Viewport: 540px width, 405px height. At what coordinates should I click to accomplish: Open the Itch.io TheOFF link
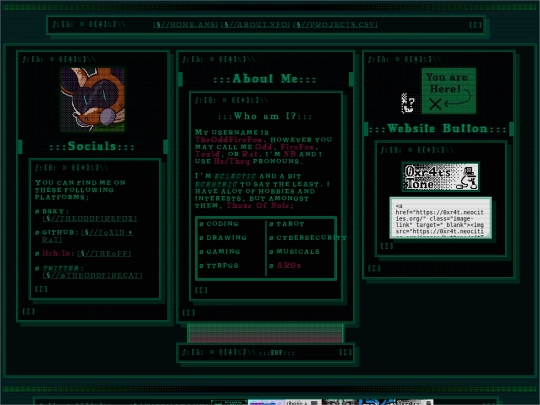(104, 253)
